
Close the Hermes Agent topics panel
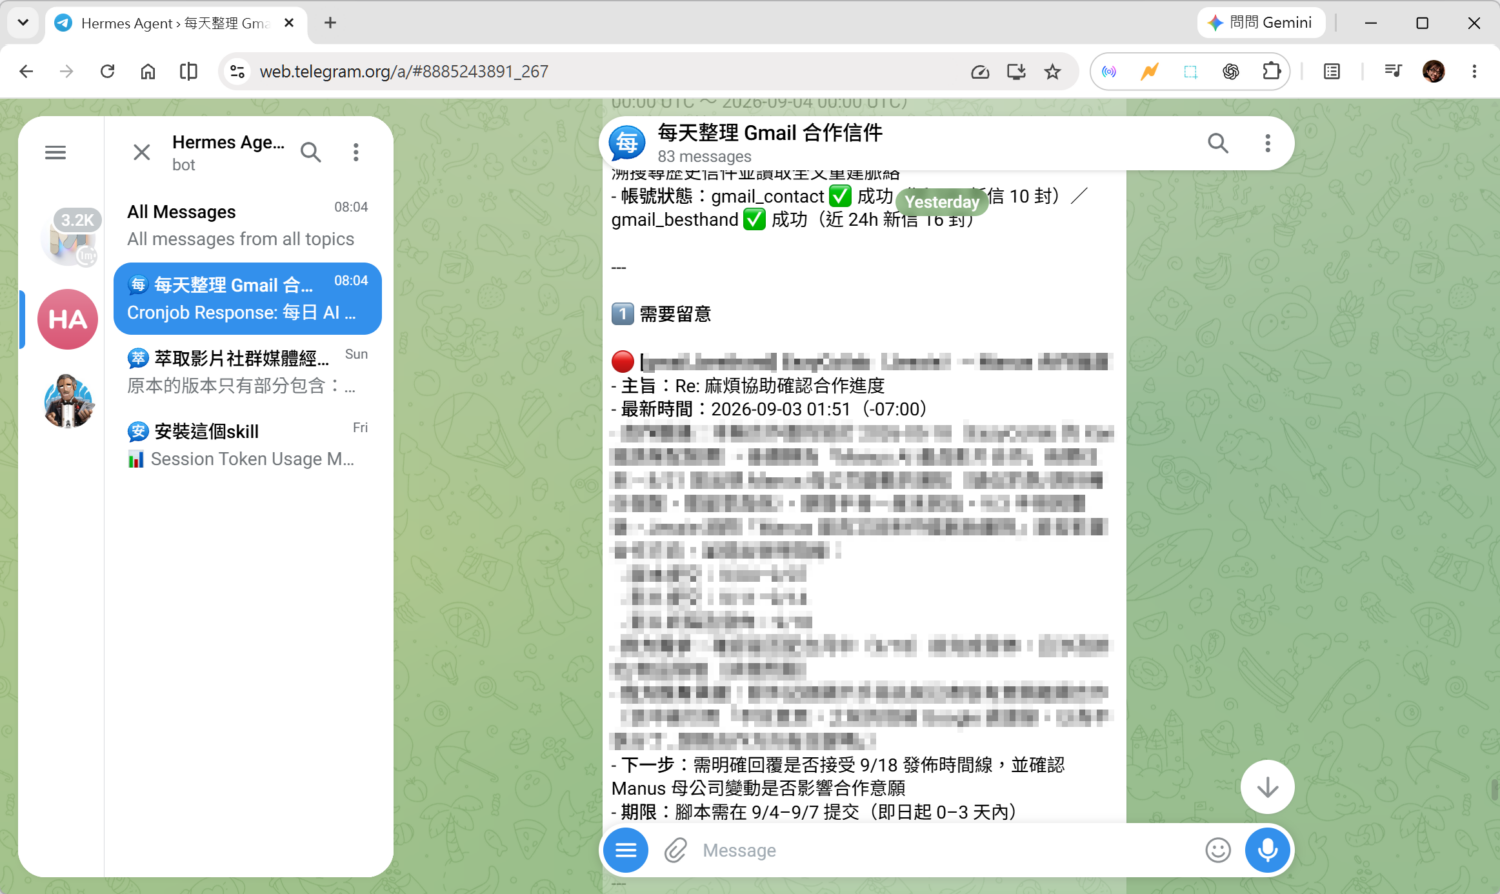(142, 152)
